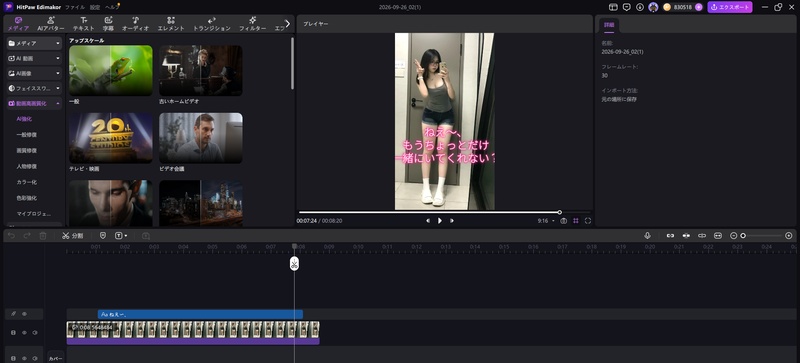
Task: Toggle visibility eye of text track
Action: click(24, 314)
